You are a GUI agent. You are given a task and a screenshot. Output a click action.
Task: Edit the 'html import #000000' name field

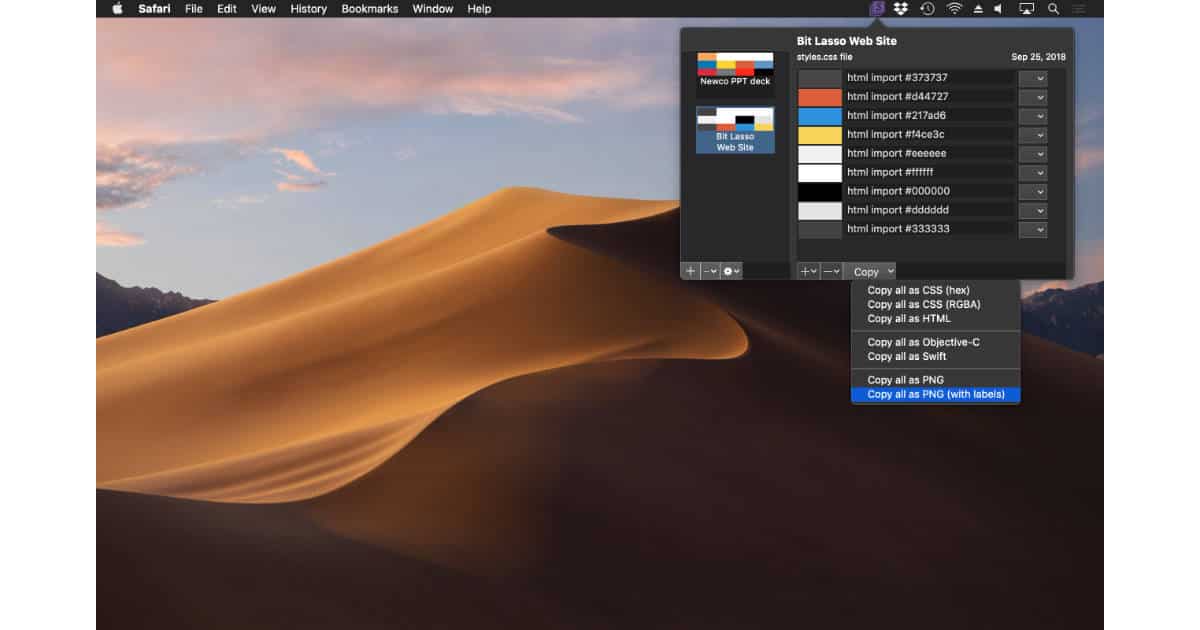pos(930,192)
